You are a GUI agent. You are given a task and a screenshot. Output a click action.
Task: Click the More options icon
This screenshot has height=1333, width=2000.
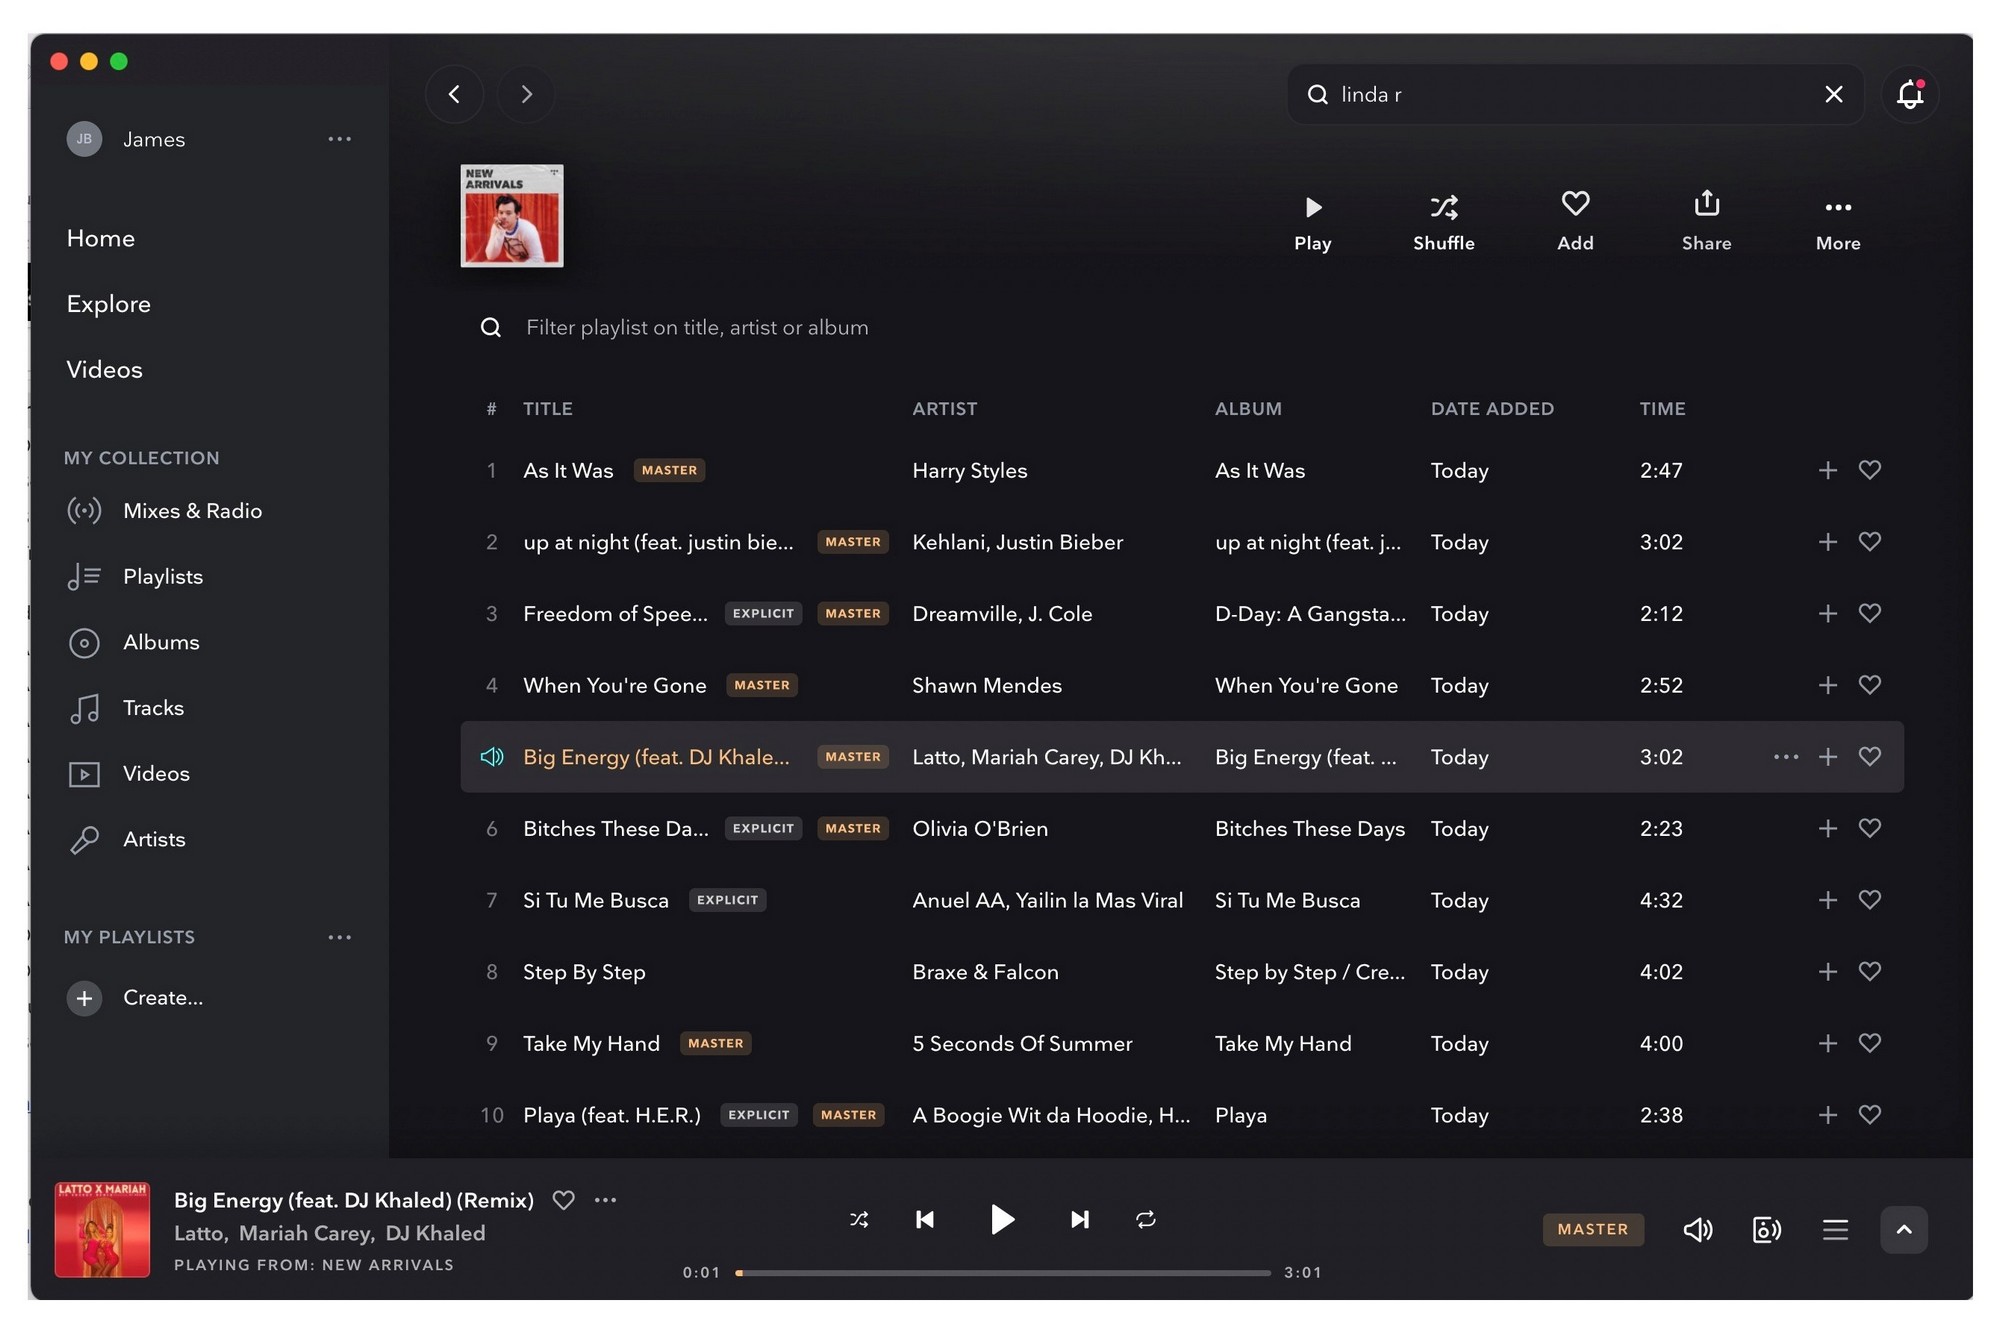(x=1837, y=220)
